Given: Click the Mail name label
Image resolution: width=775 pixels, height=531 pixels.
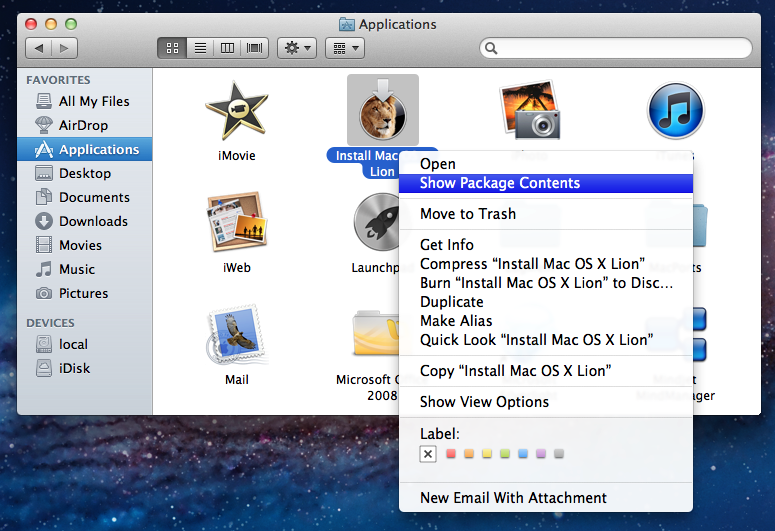Looking at the screenshot, I should click(x=237, y=380).
